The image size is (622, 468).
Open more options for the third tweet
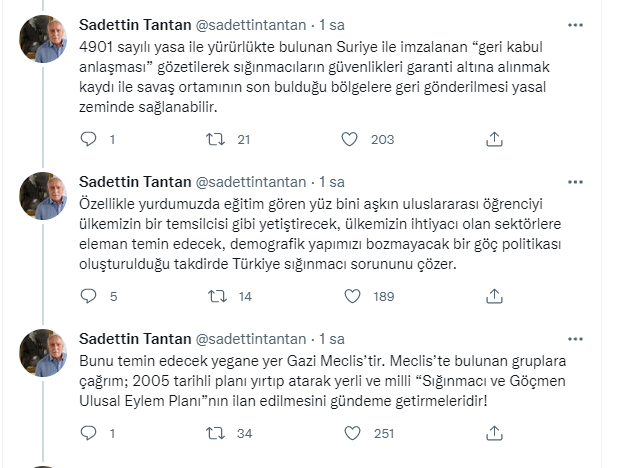click(x=575, y=338)
